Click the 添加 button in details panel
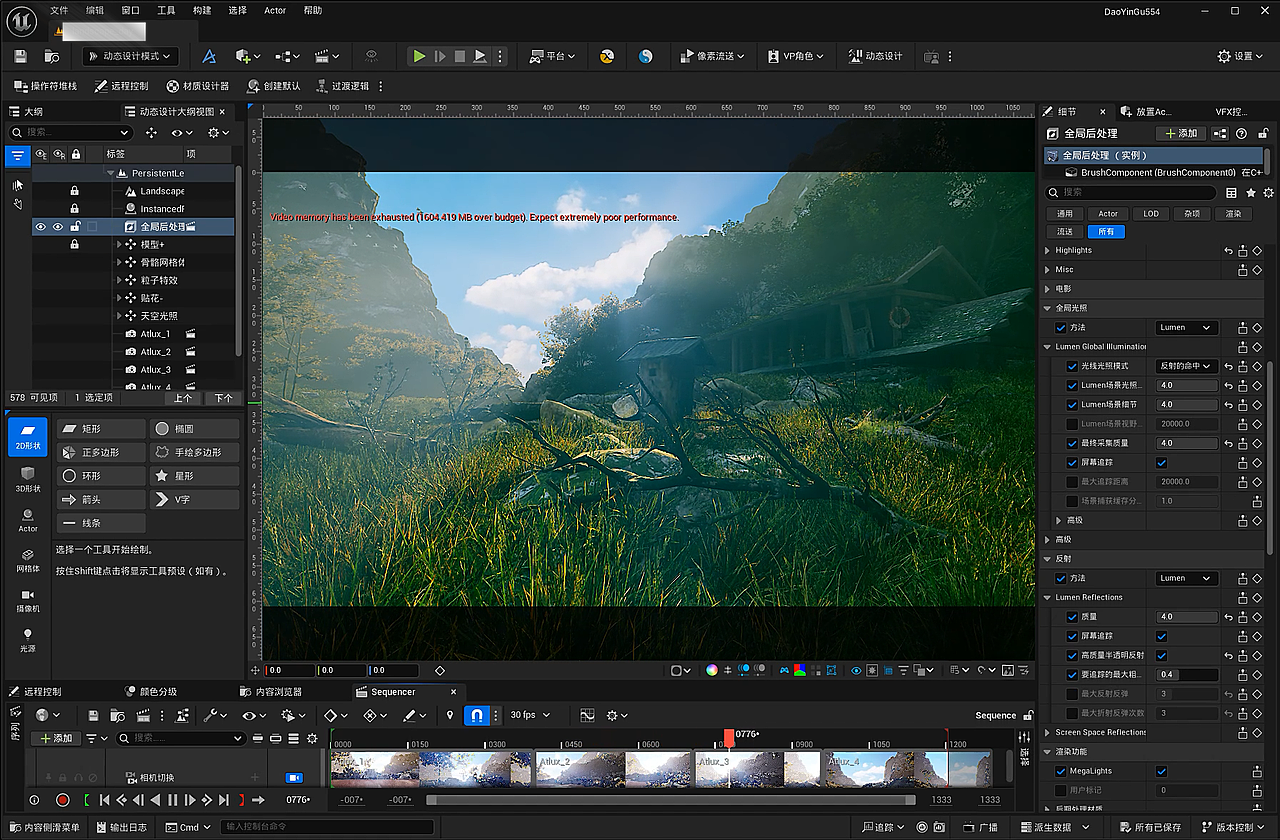Screen dimensions: 1280x840 point(1181,133)
